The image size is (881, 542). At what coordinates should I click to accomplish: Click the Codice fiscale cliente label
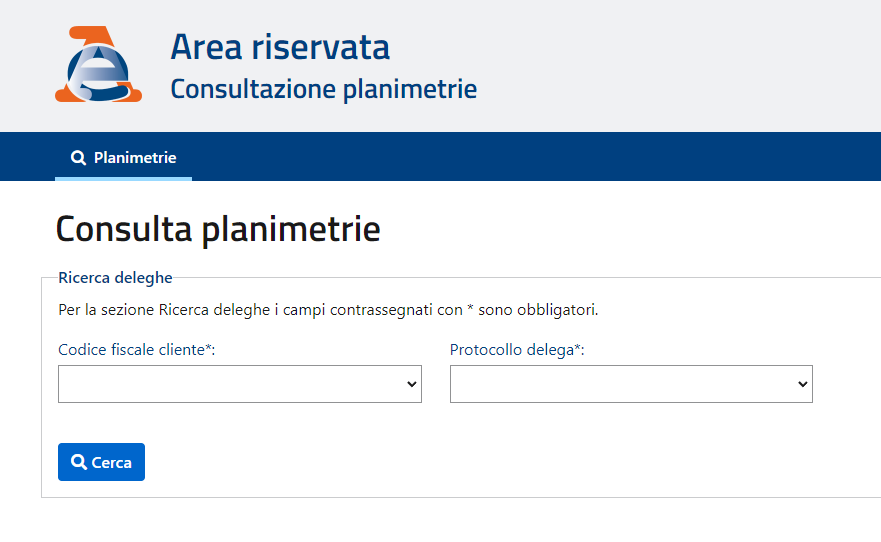(x=137, y=350)
